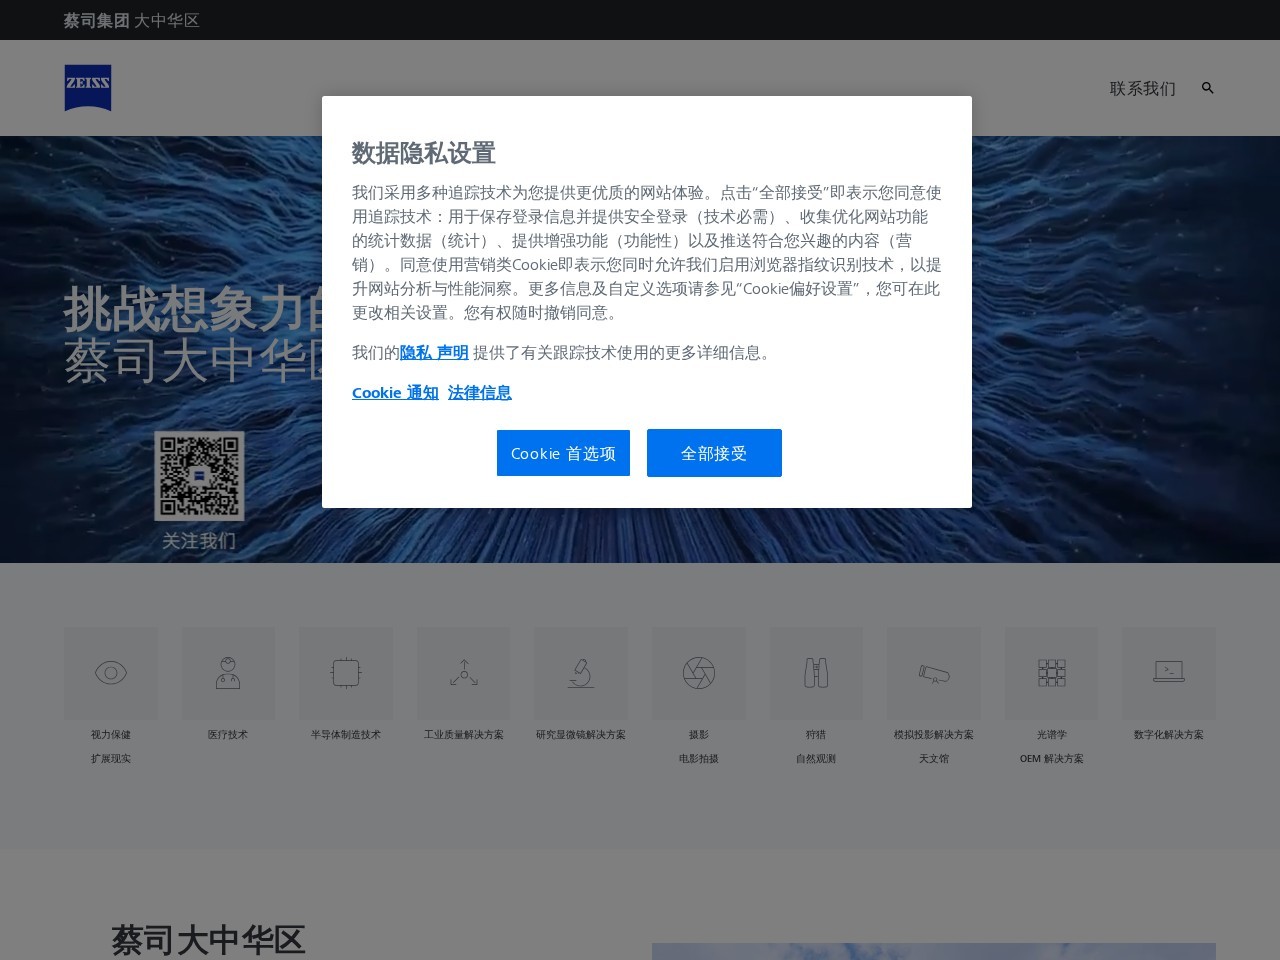Viewport: 1280px width, 960px height.
Task: Select the 光谱学 grid icon
Action: tap(1052, 673)
